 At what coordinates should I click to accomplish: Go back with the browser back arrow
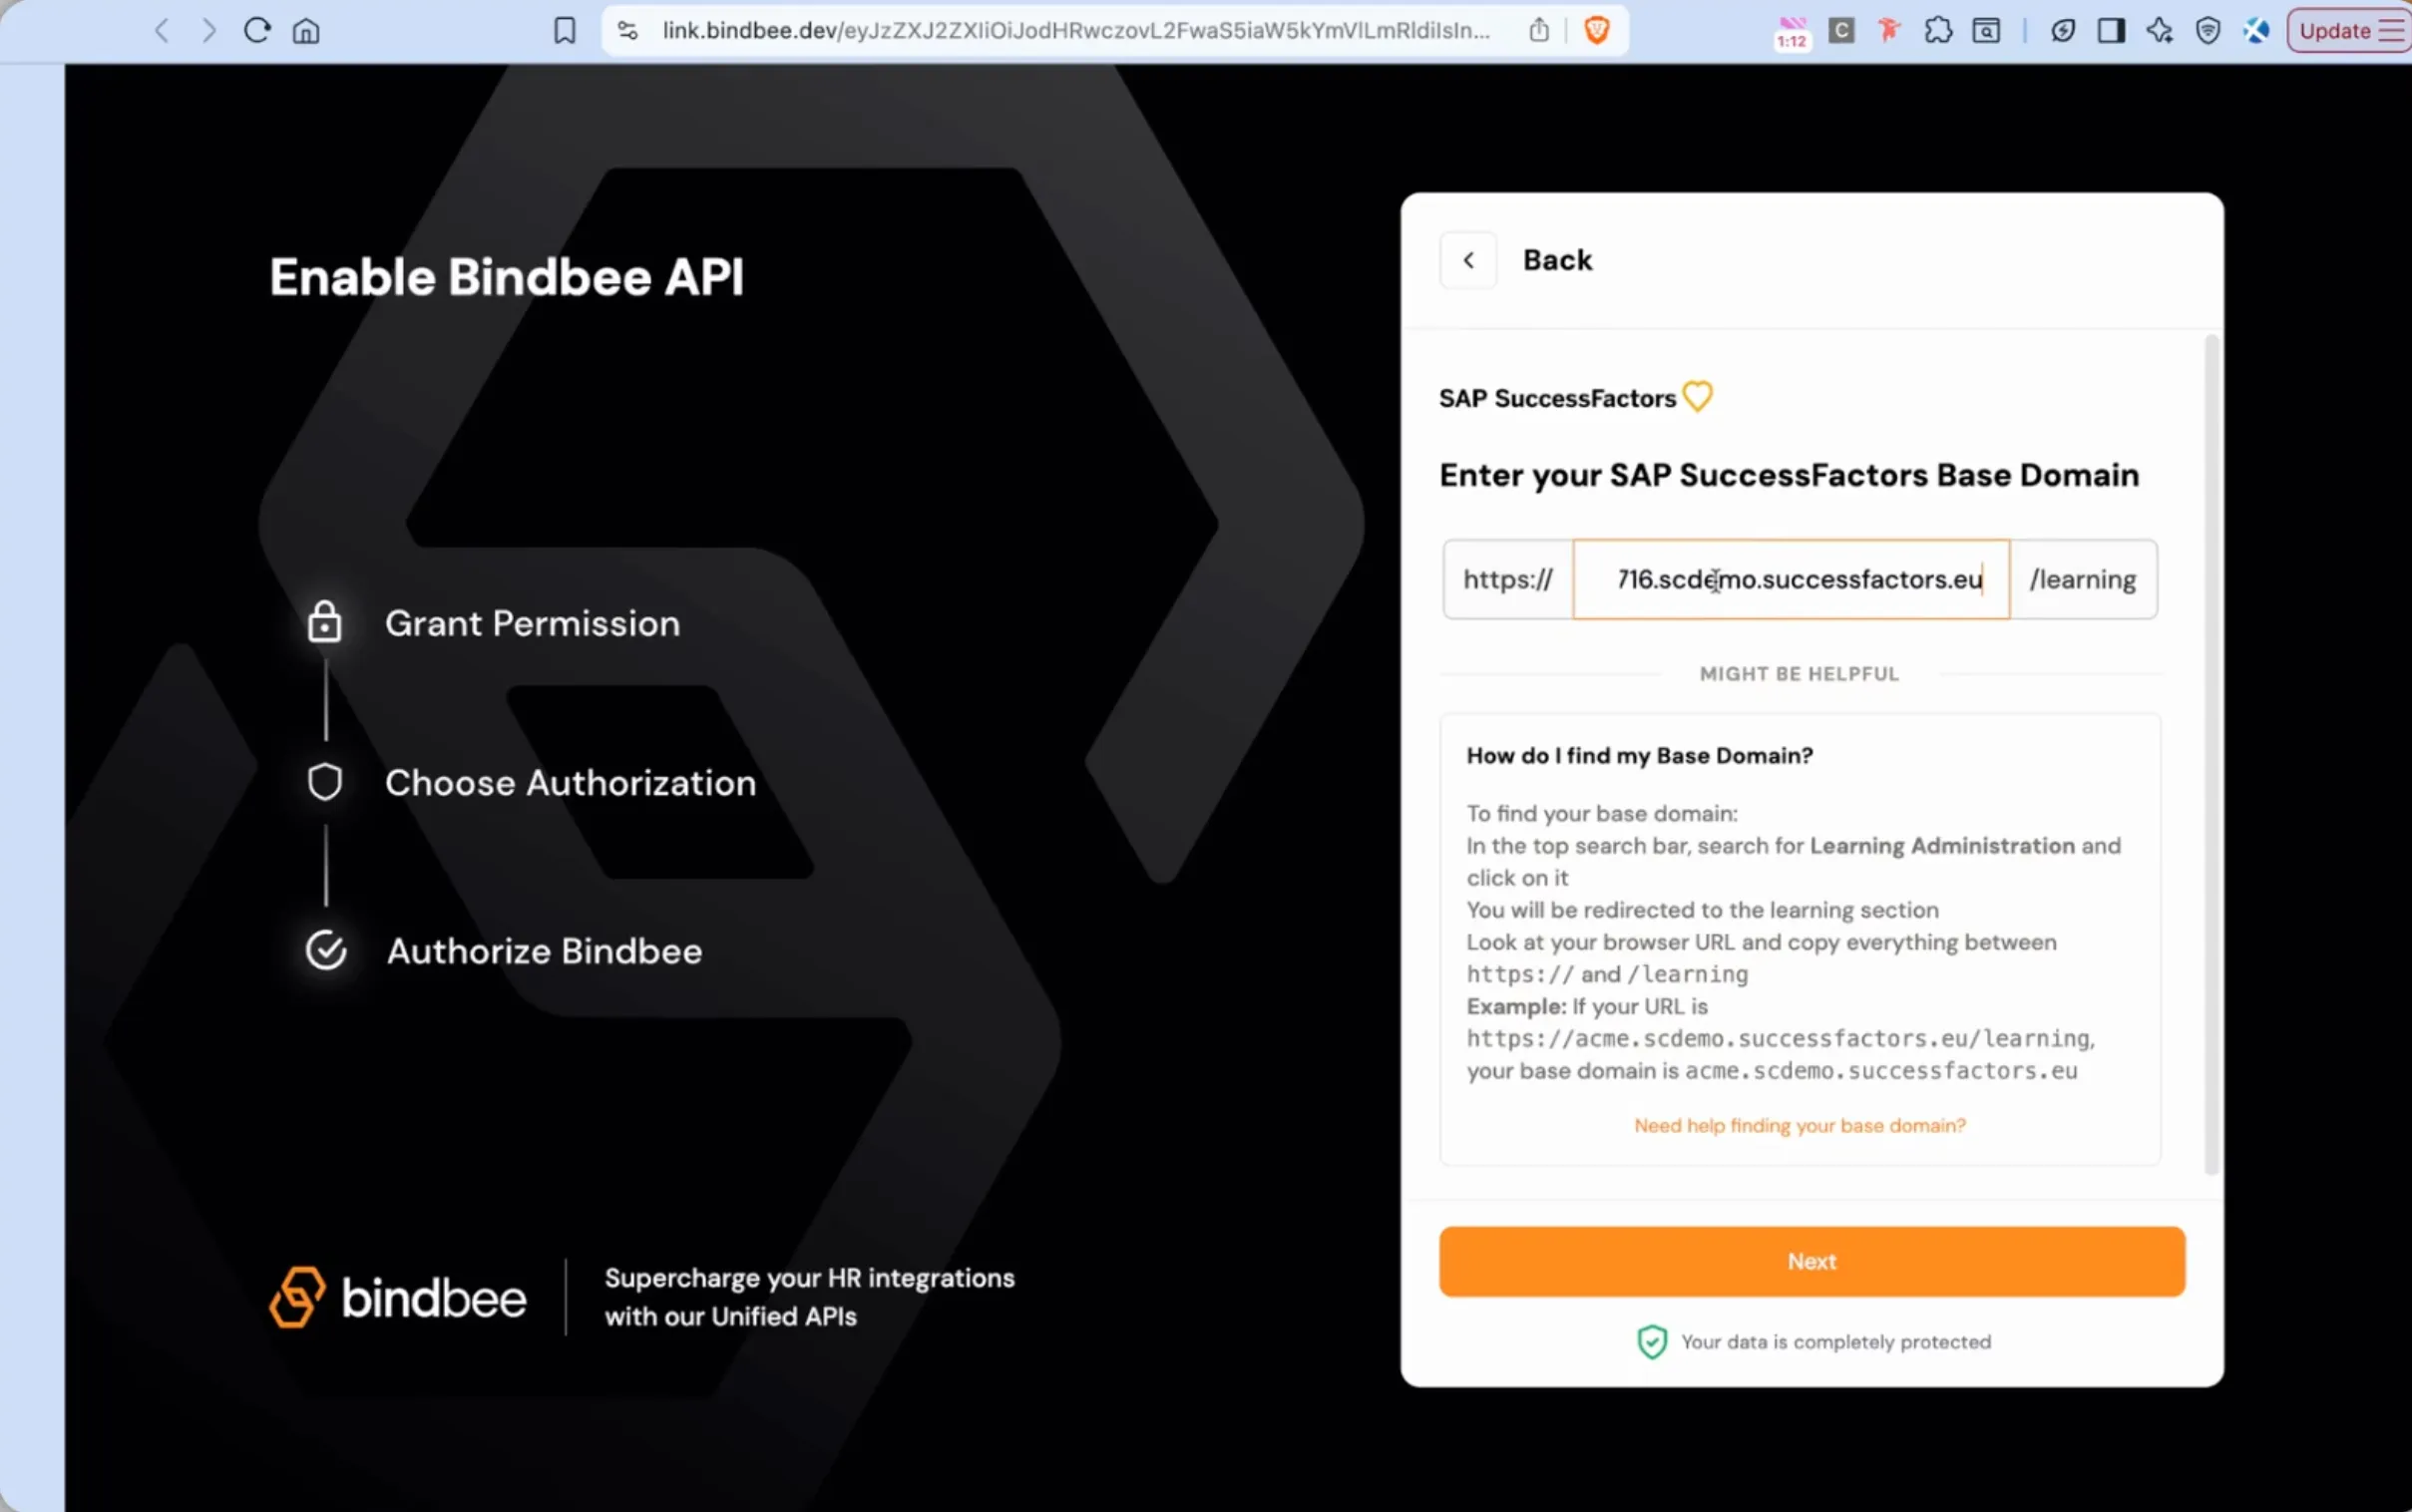click(162, 31)
